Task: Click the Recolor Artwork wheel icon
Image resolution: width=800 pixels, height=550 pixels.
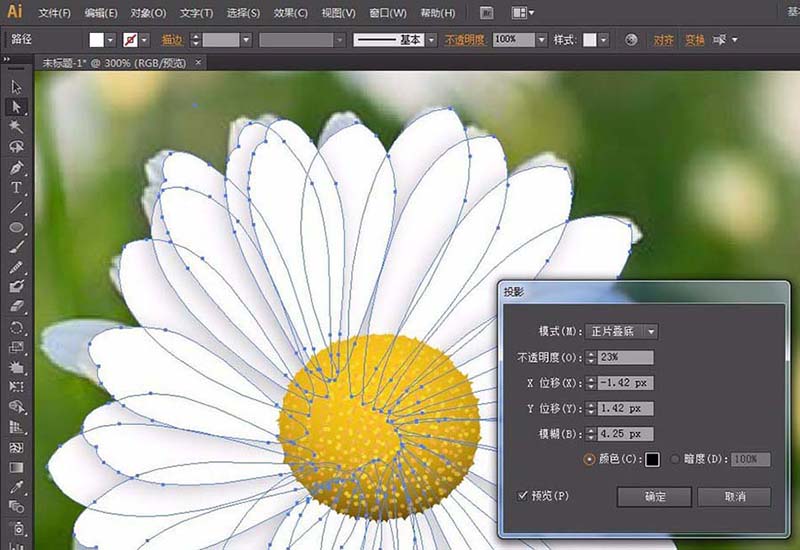Action: (x=631, y=40)
